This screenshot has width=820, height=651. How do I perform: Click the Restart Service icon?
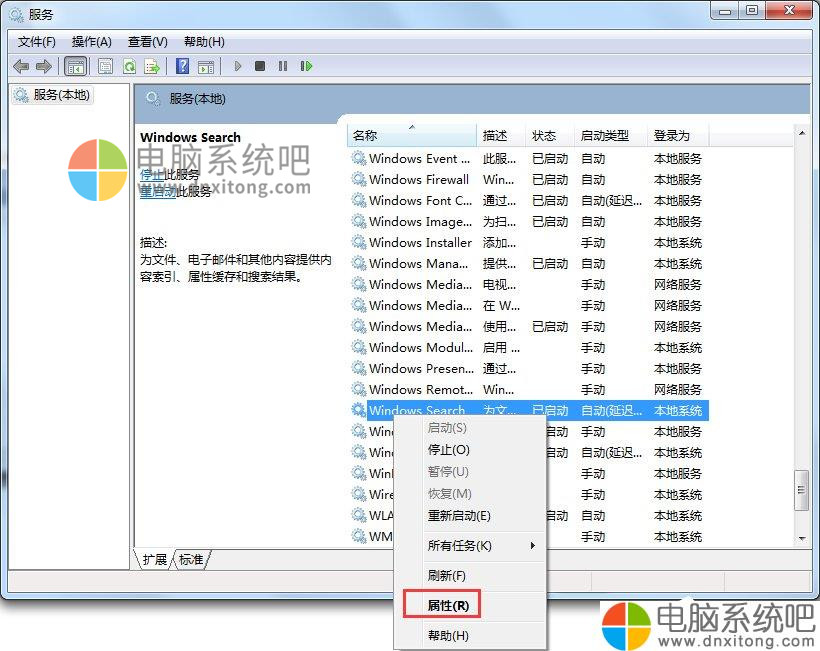pyautogui.click(x=306, y=66)
